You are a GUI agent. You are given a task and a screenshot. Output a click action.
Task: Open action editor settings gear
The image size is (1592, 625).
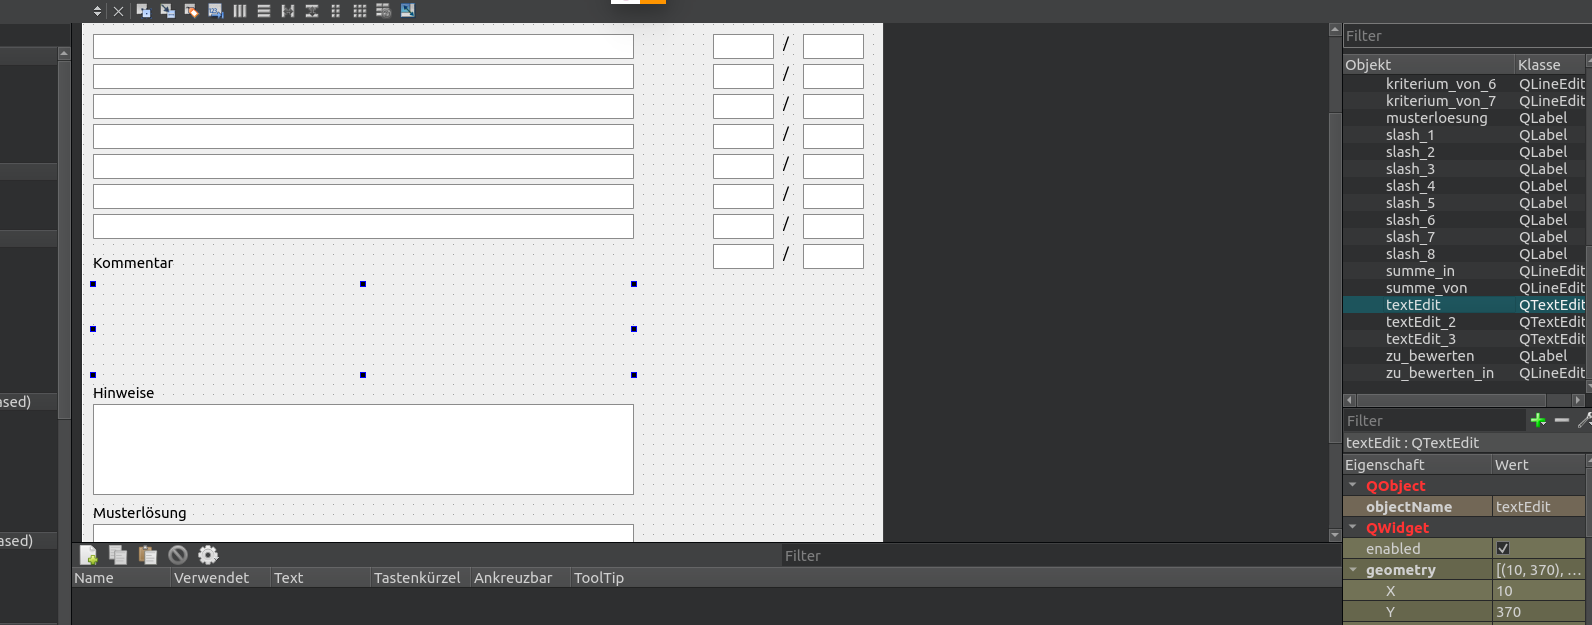[208, 555]
